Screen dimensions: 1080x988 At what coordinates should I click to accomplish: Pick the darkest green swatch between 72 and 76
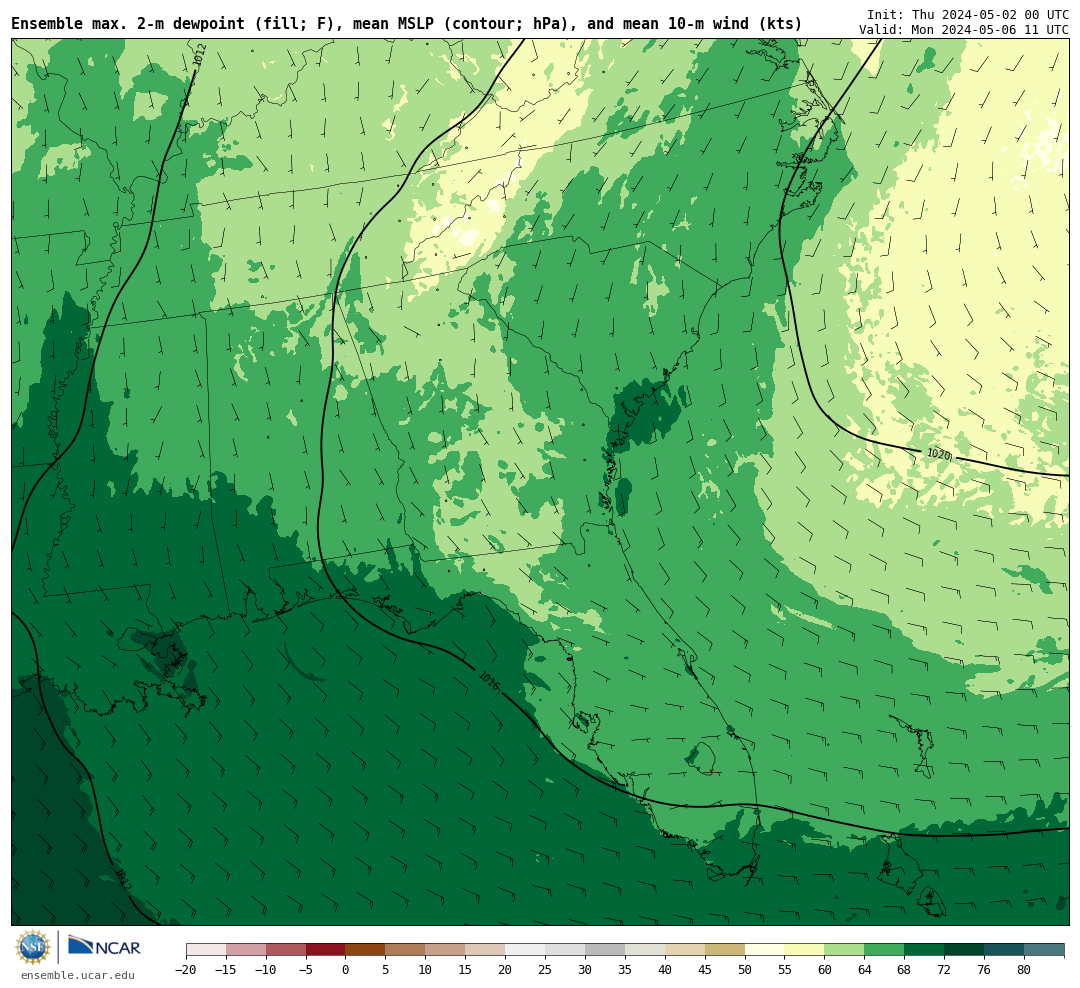pos(965,950)
